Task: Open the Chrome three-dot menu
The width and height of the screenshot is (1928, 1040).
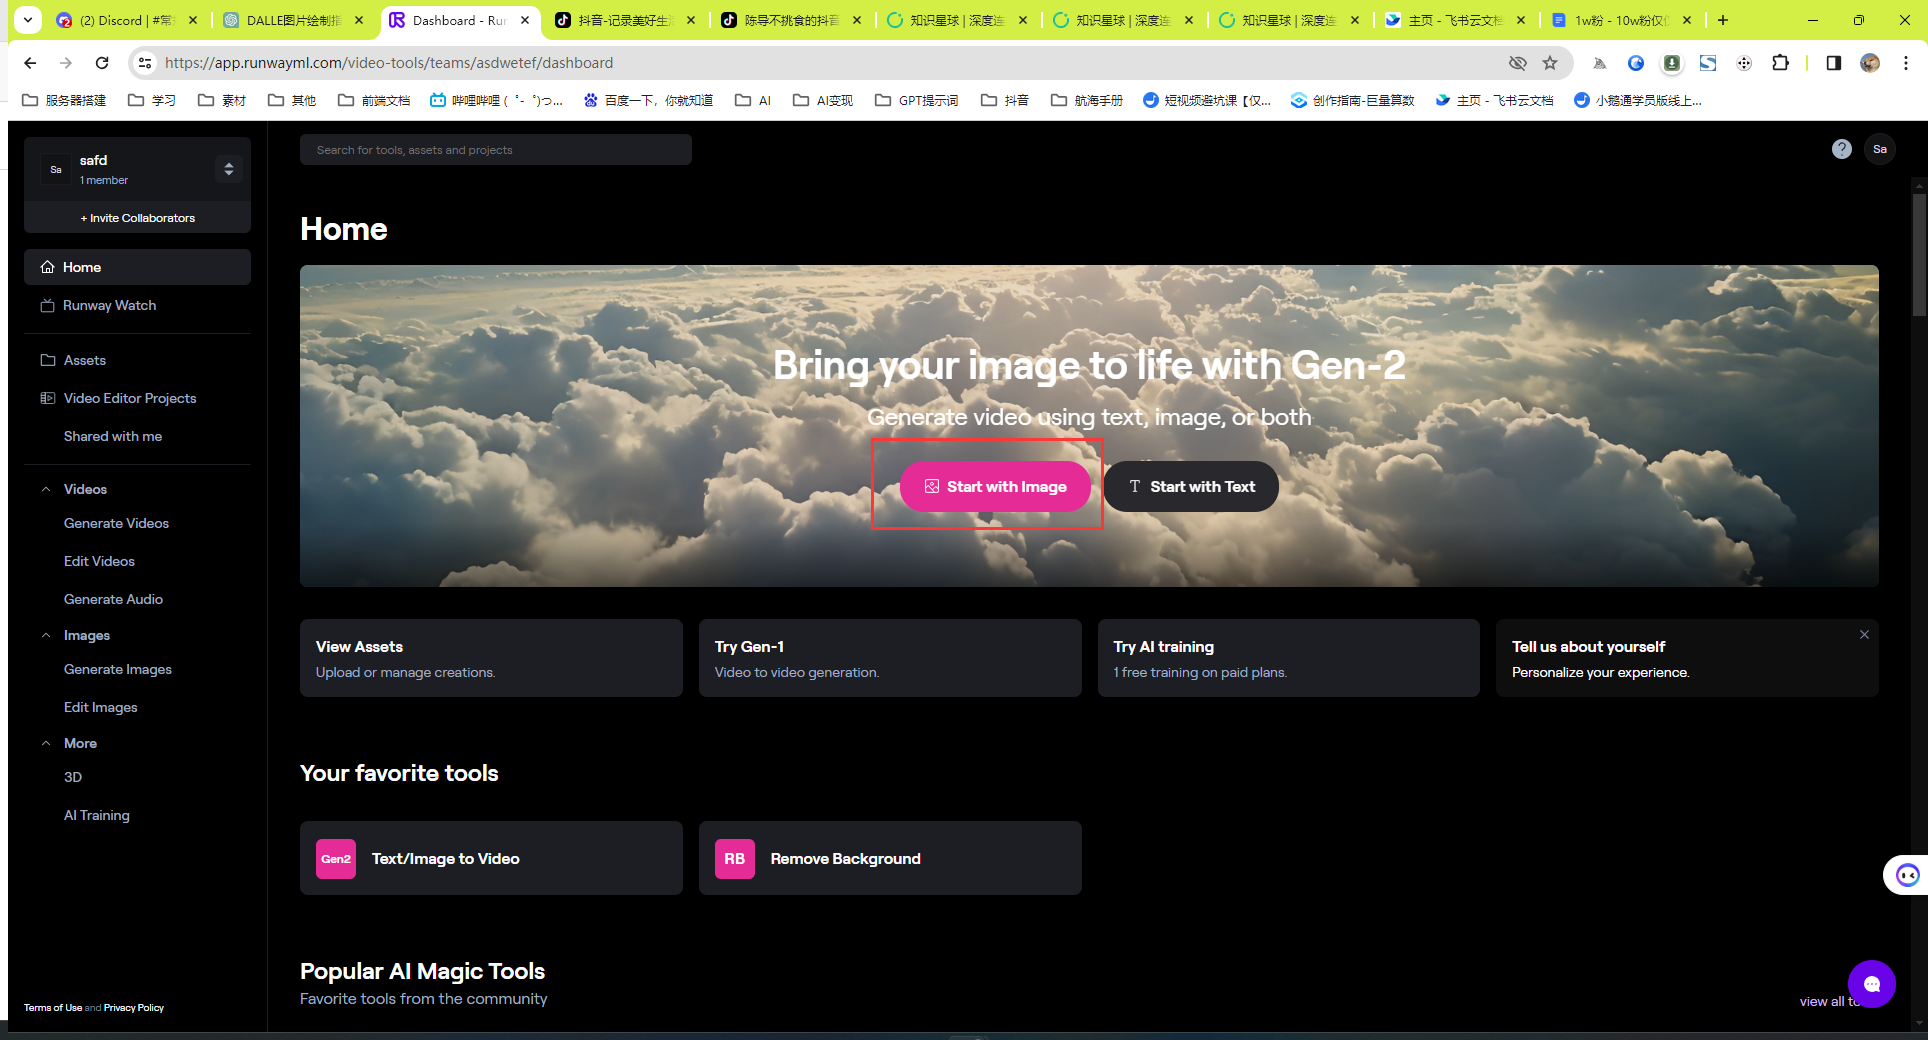Action: 1906,63
